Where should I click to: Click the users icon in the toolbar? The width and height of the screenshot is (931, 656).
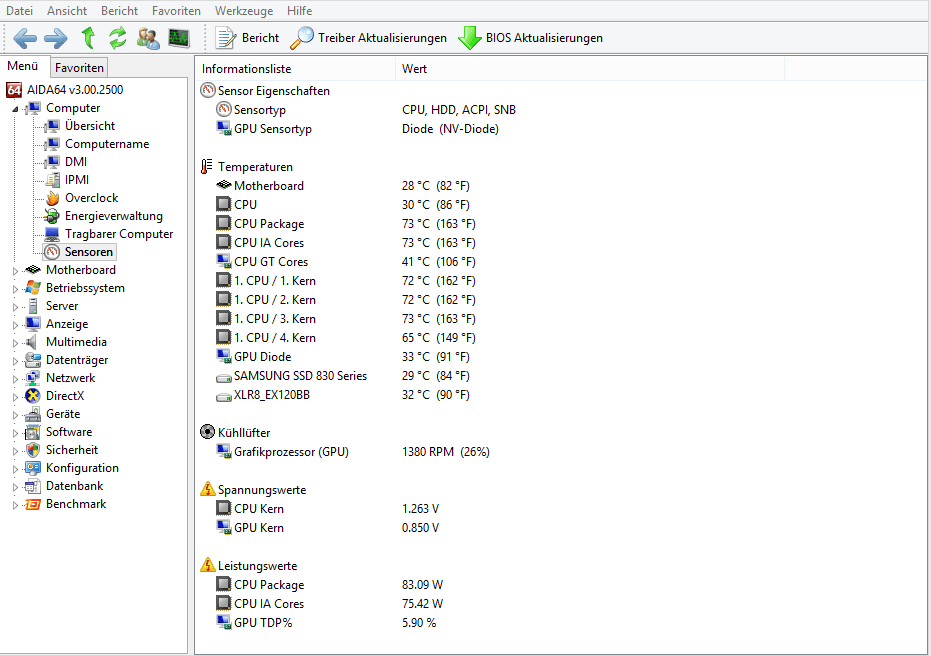pyautogui.click(x=148, y=38)
